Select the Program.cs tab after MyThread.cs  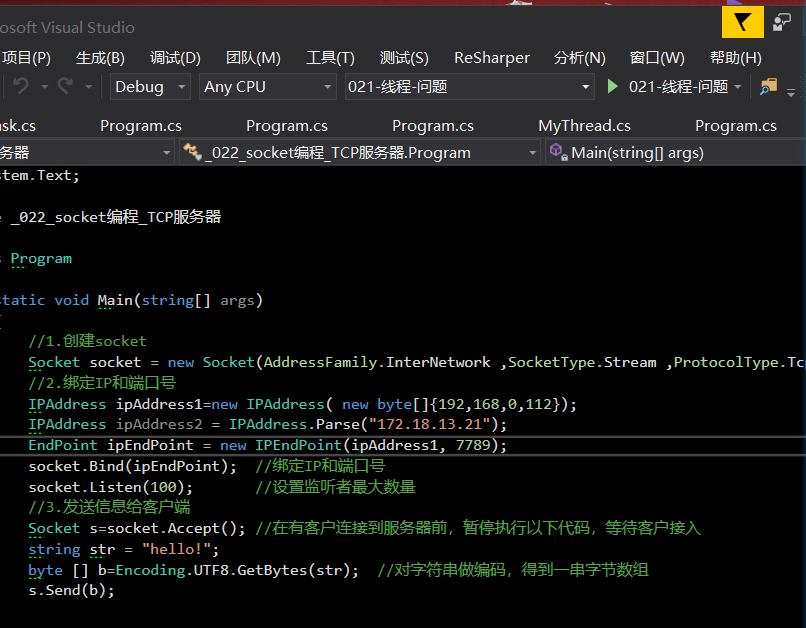pos(736,126)
